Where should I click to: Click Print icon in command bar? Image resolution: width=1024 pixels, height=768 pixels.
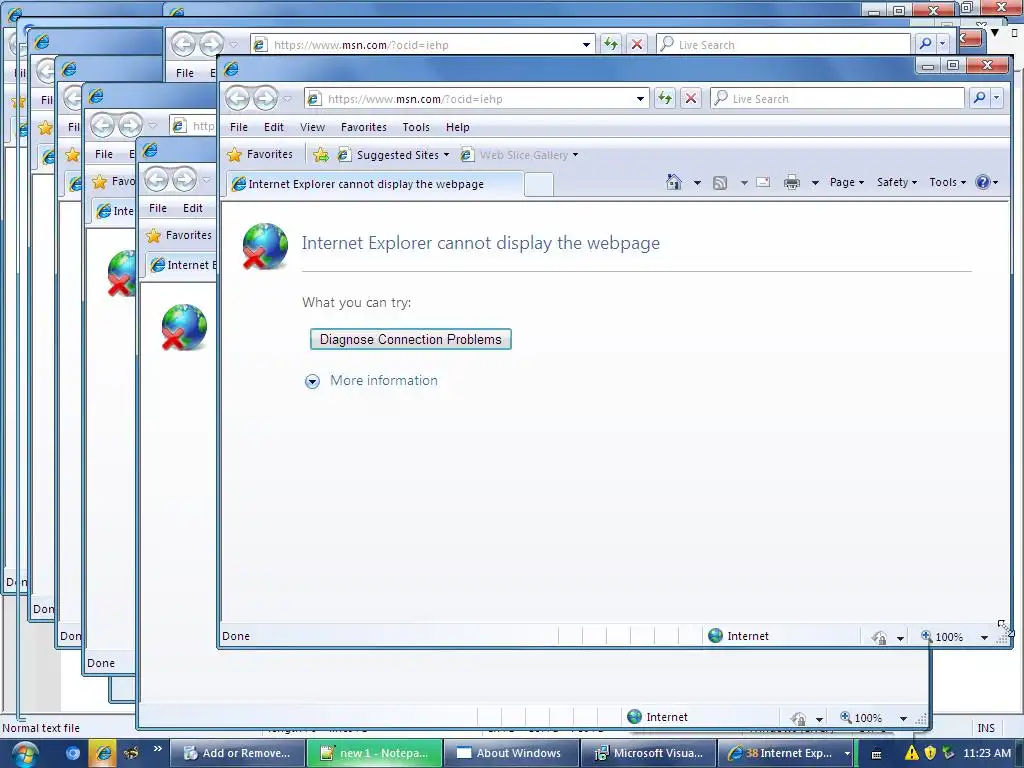792,182
